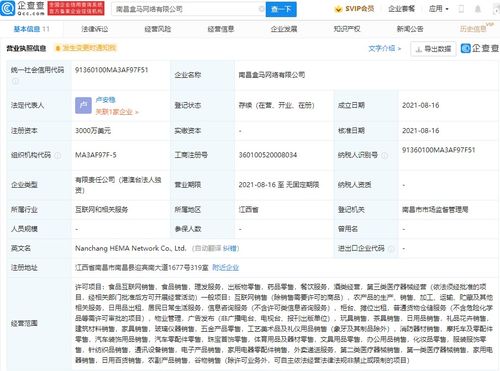Click the credit code 91360100MA3AF97F51 value

coord(111,70)
